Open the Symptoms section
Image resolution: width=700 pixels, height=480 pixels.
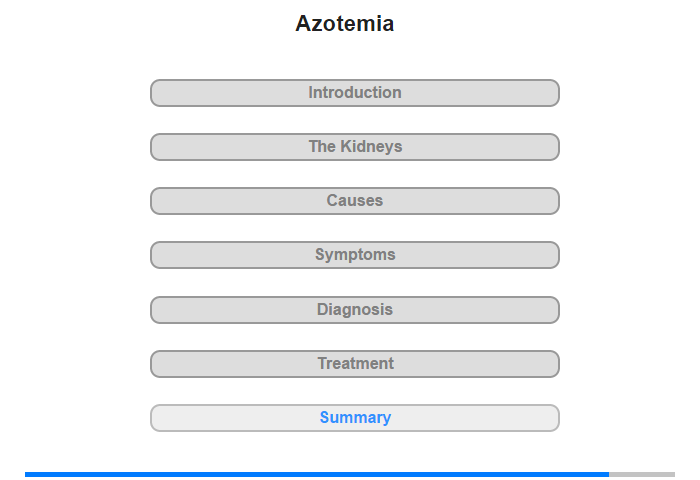355,255
